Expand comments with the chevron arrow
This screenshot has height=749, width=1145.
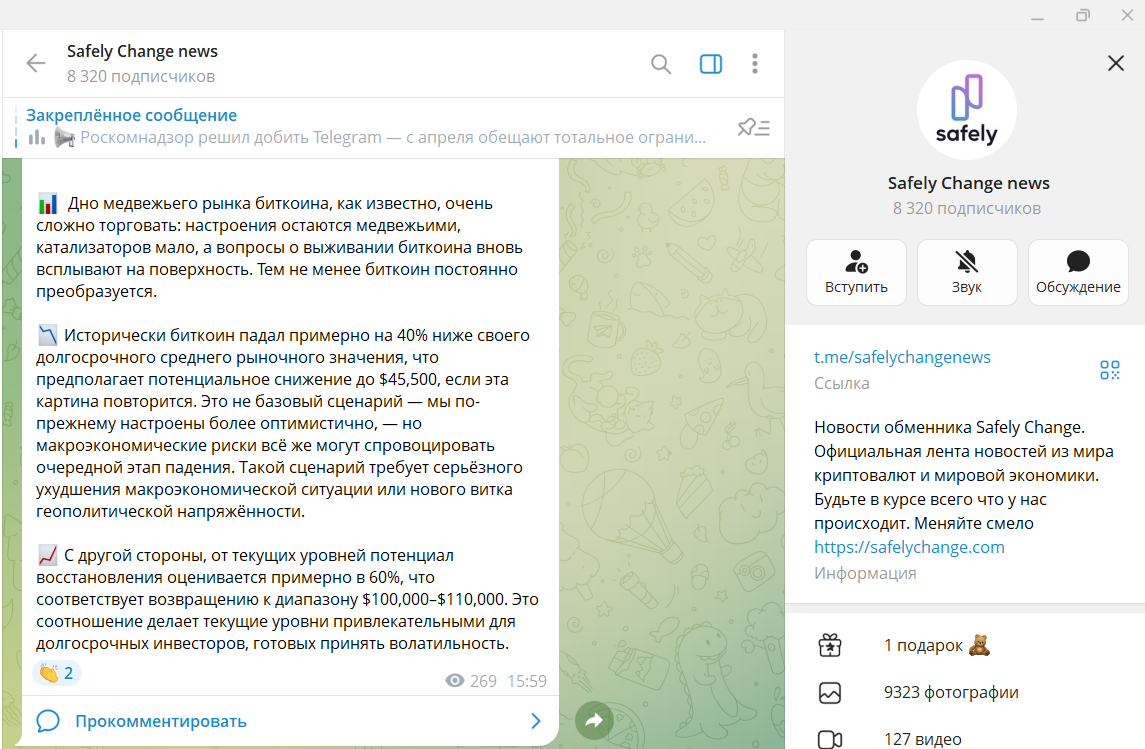click(536, 721)
